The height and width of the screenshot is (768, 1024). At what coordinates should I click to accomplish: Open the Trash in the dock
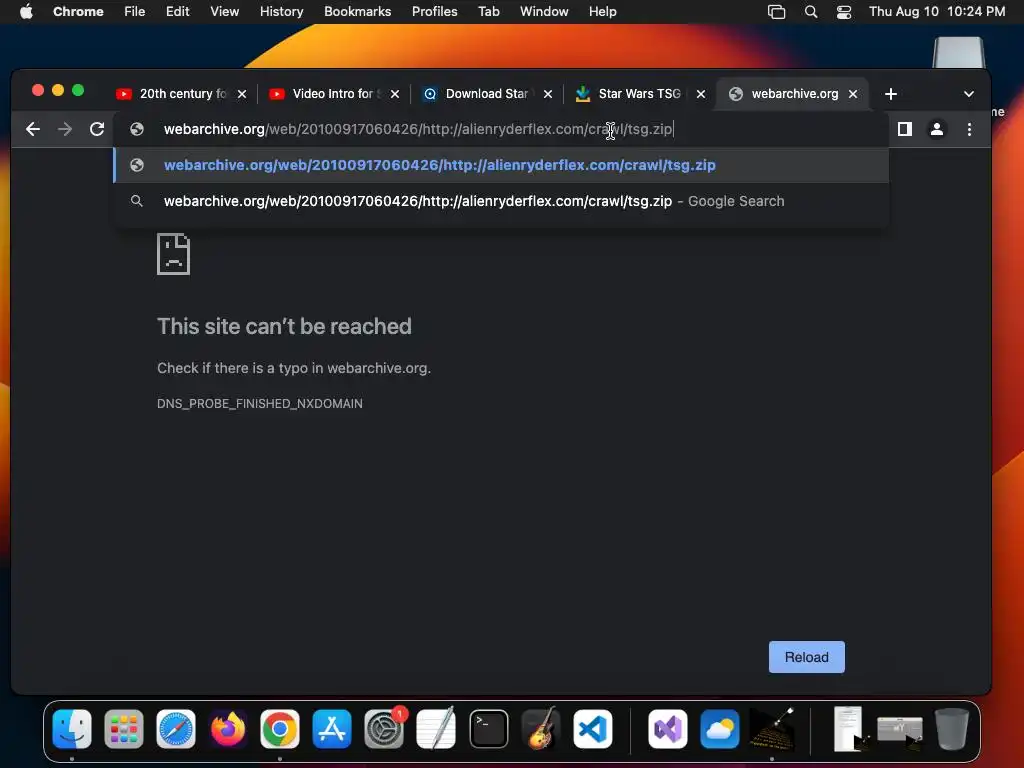point(952,729)
